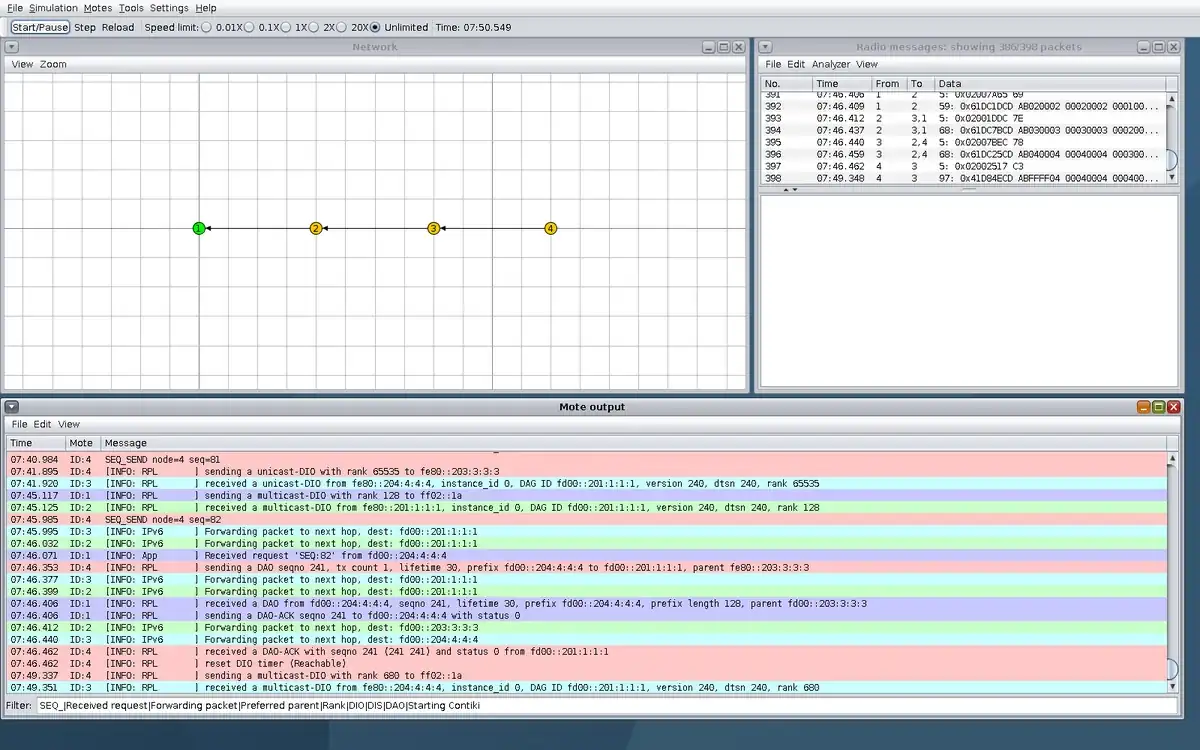Open the Simulation menu
The width and height of the screenshot is (1200, 750).
tap(53, 8)
